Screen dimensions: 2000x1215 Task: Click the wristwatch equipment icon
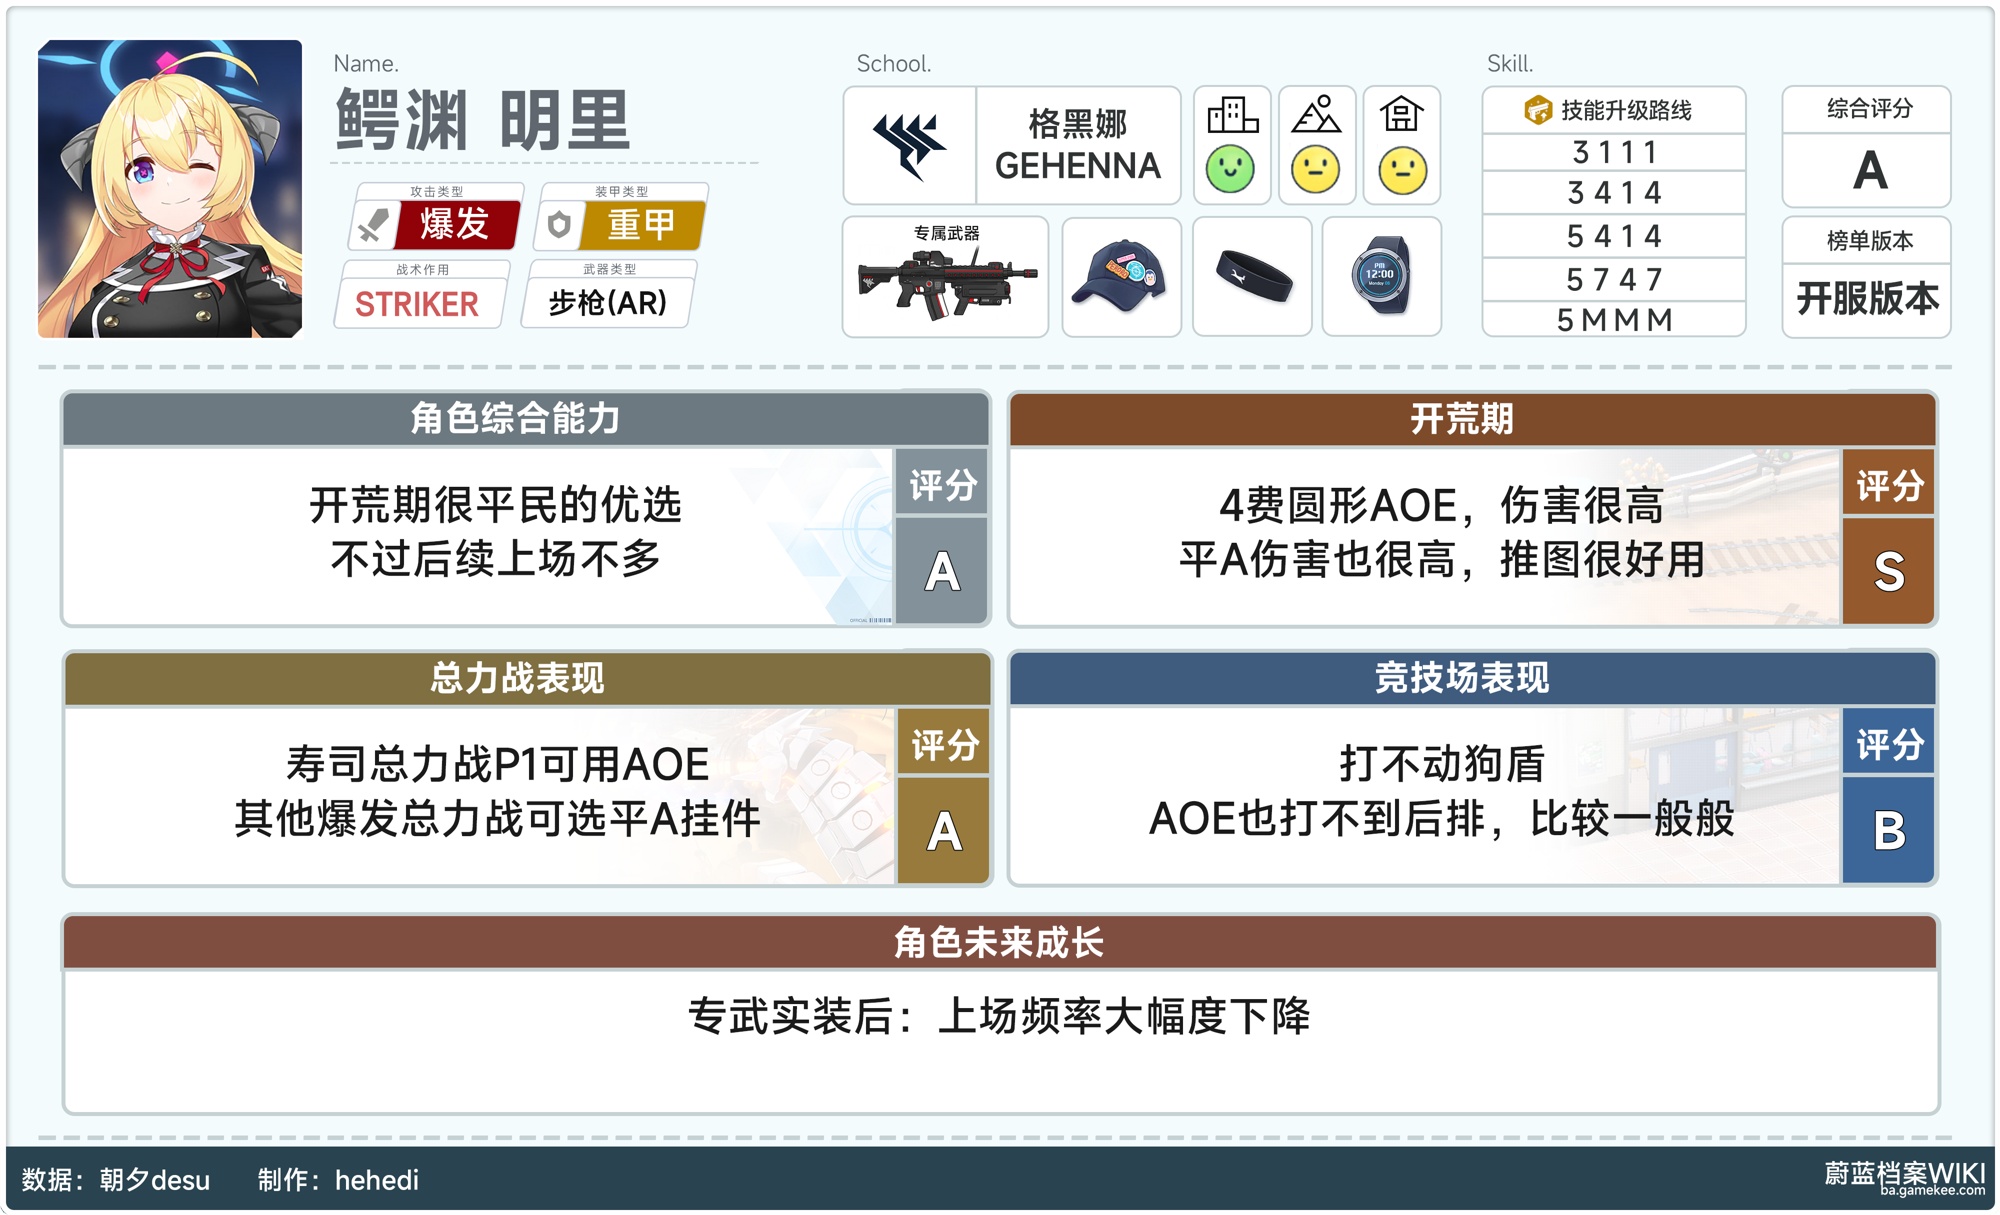pyautogui.click(x=1381, y=276)
